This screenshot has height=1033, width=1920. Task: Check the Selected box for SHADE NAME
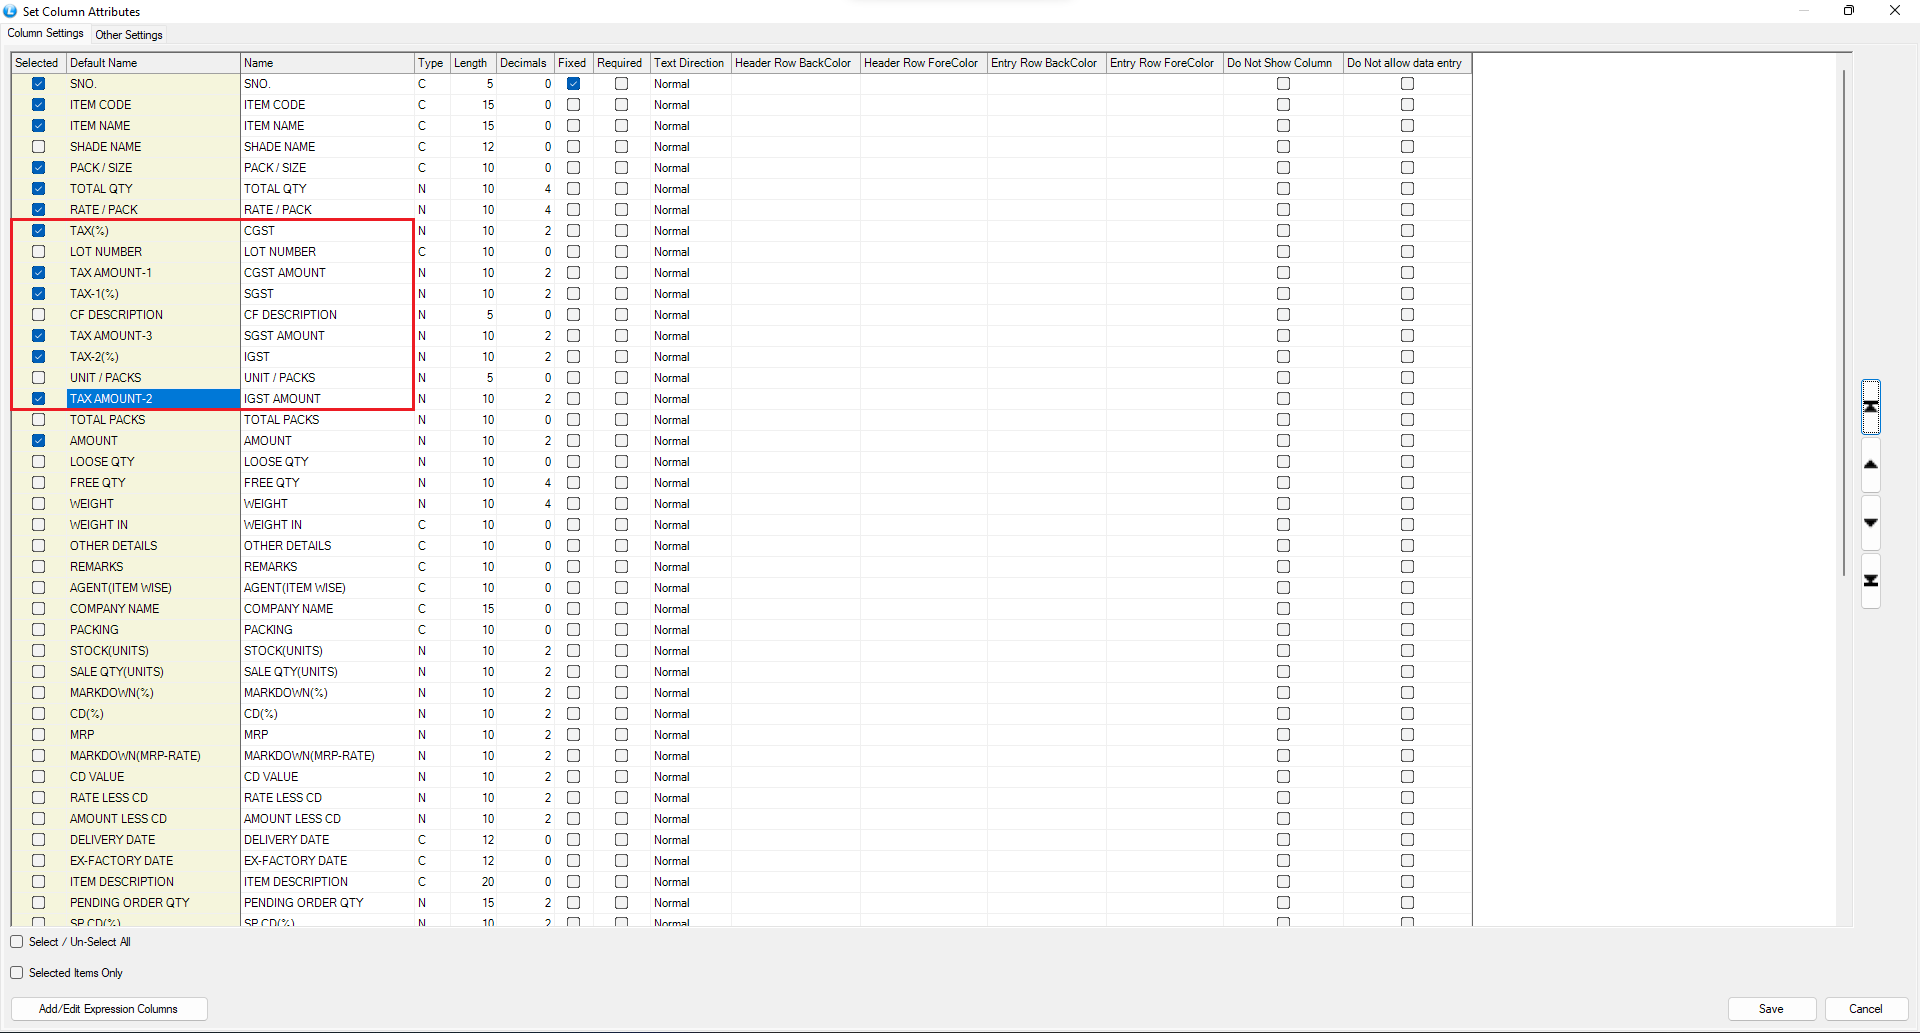38,147
